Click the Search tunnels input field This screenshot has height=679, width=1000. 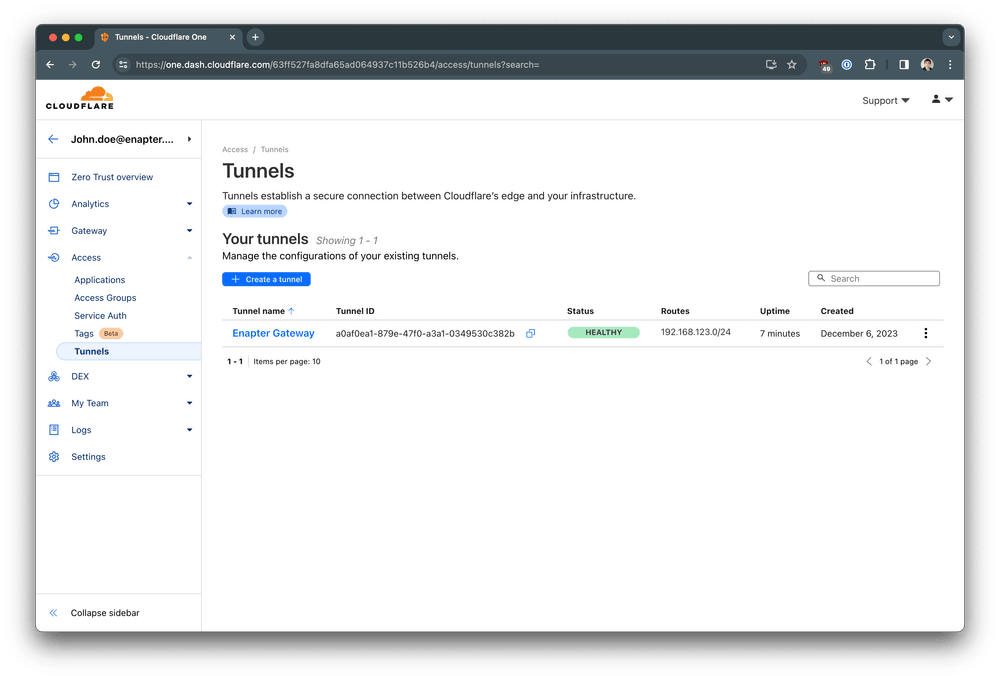873,278
